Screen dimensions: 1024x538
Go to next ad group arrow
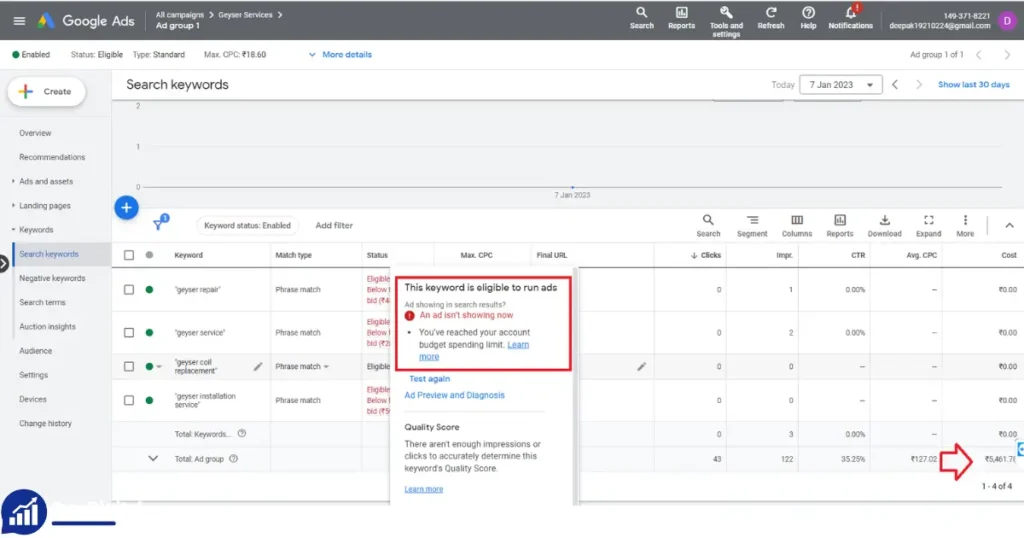[x=1007, y=55]
